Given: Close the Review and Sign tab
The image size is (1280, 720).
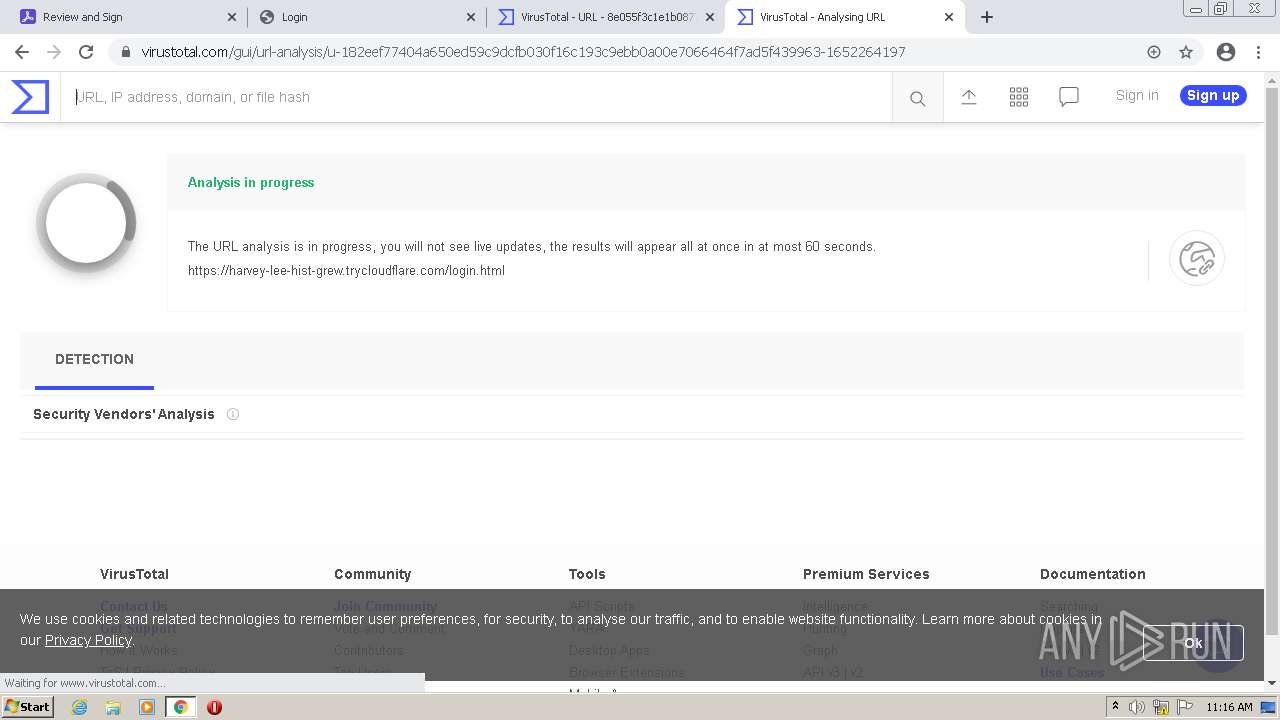Looking at the screenshot, I should click(232, 17).
